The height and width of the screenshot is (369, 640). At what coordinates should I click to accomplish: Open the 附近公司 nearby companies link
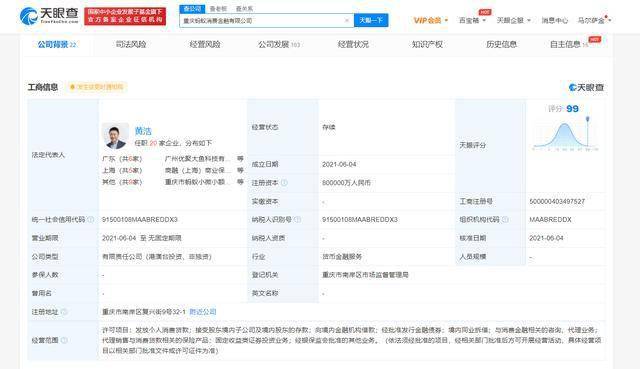(x=203, y=312)
